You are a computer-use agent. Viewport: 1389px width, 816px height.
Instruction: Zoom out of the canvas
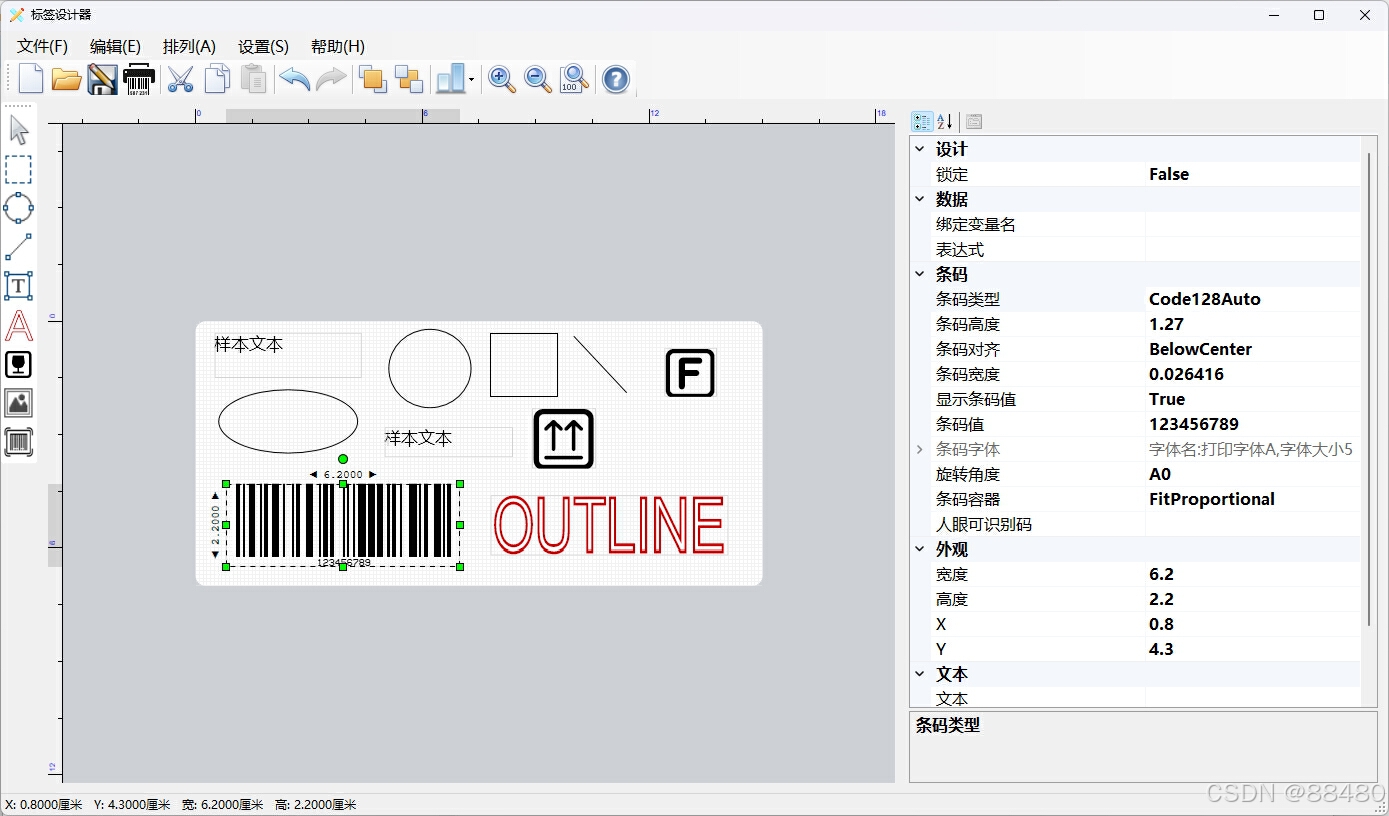538,79
